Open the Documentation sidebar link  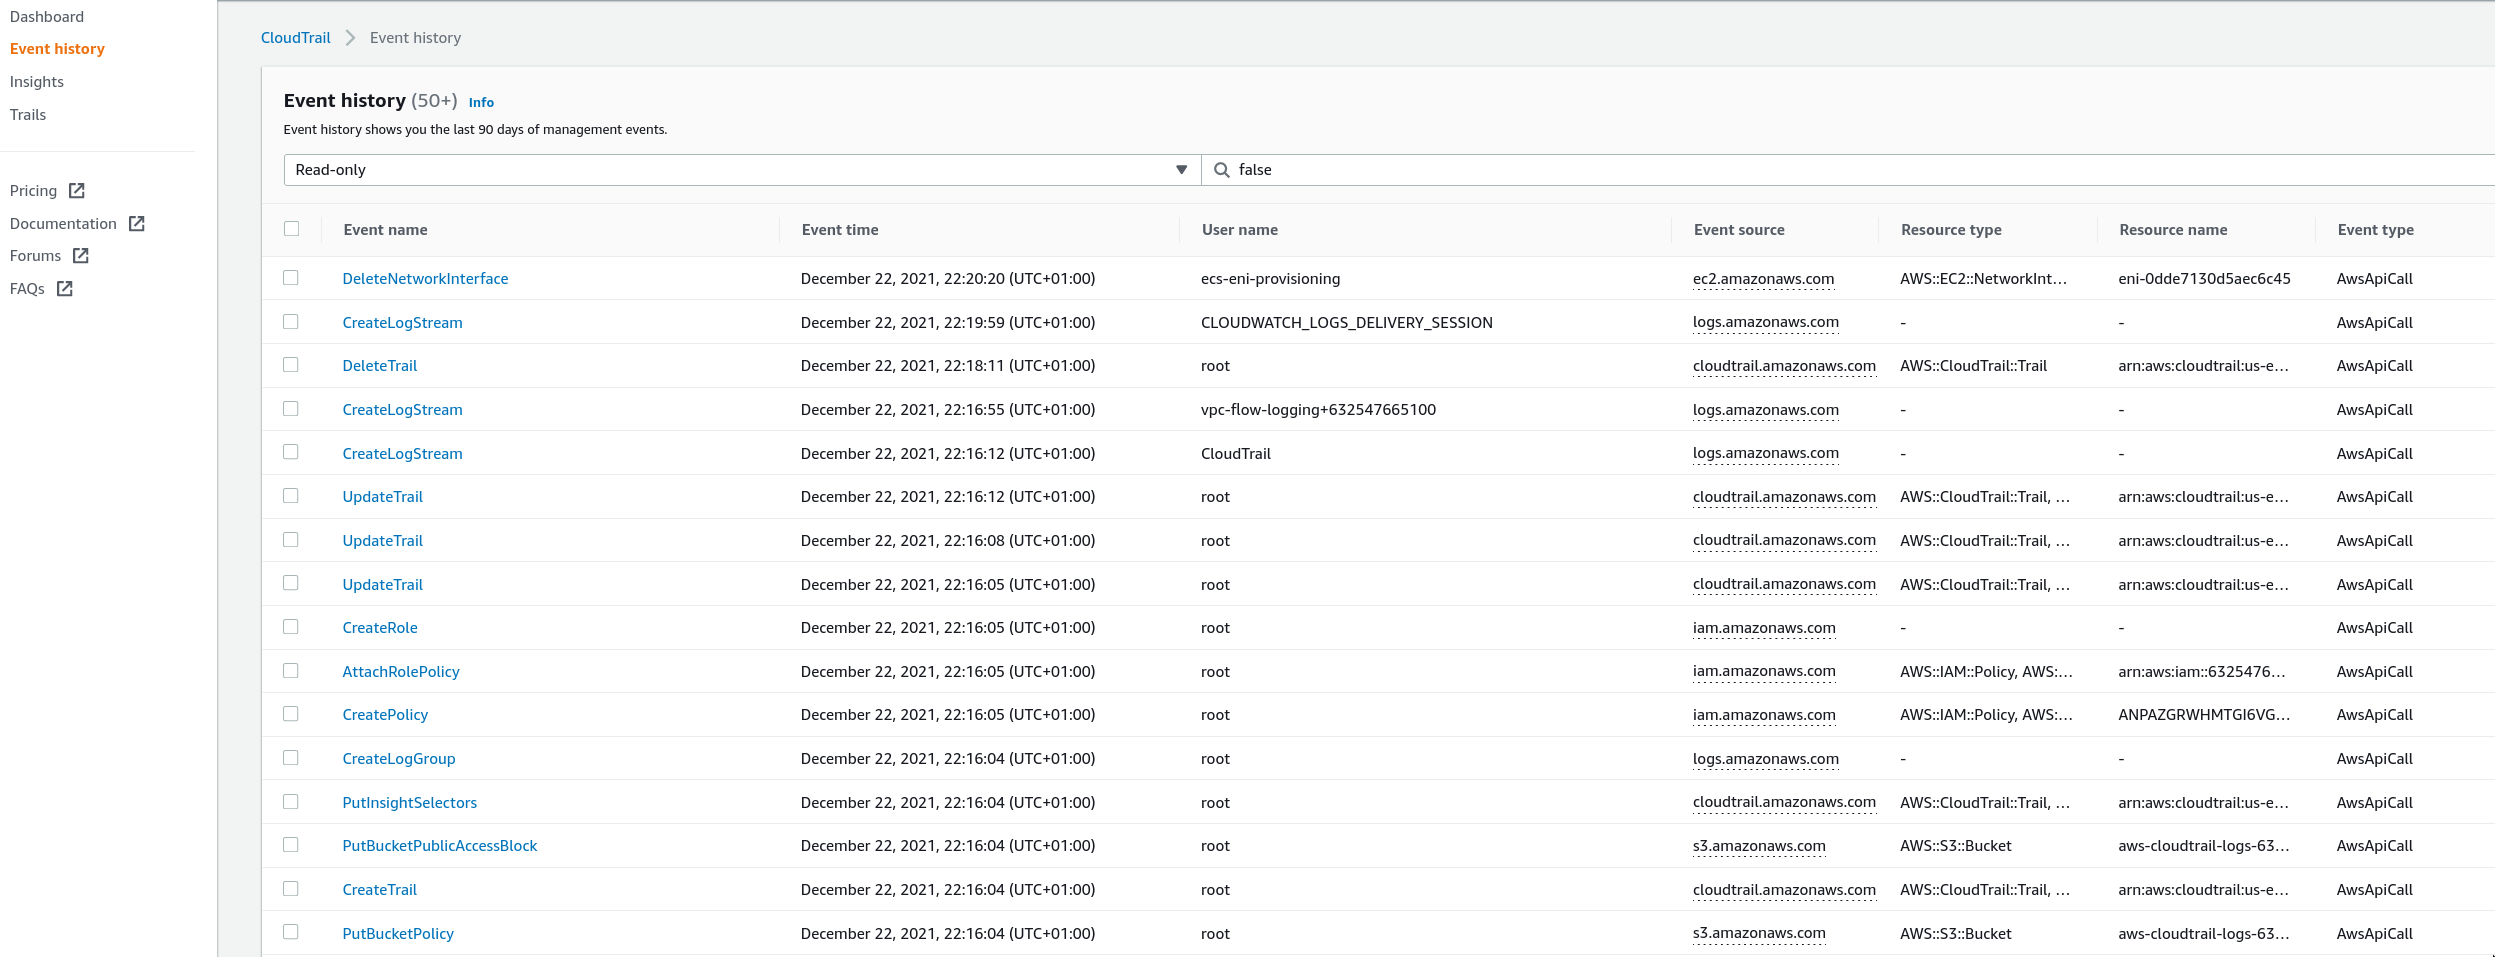tap(63, 224)
